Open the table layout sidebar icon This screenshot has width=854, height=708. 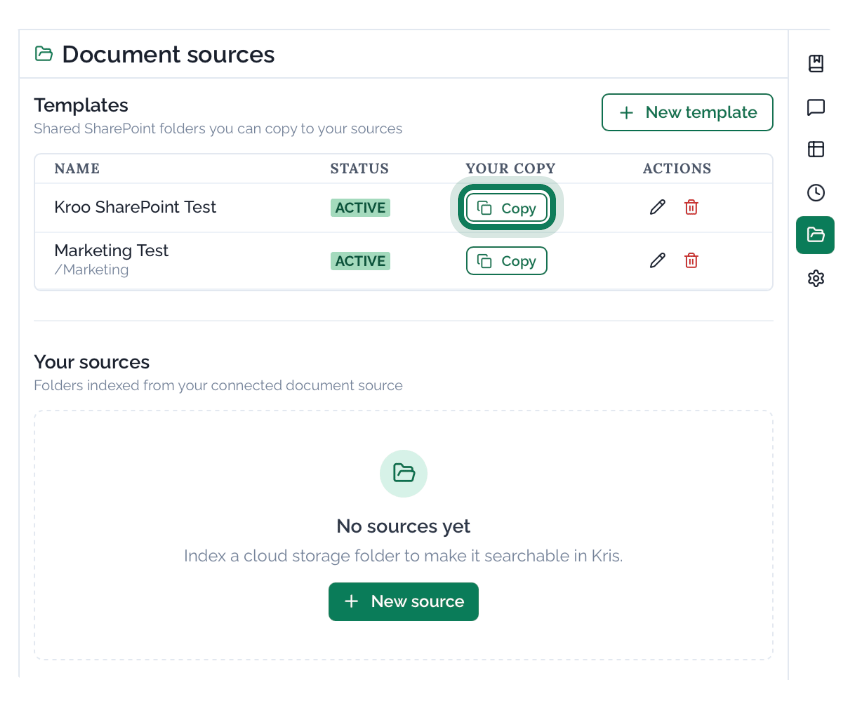tap(815, 149)
